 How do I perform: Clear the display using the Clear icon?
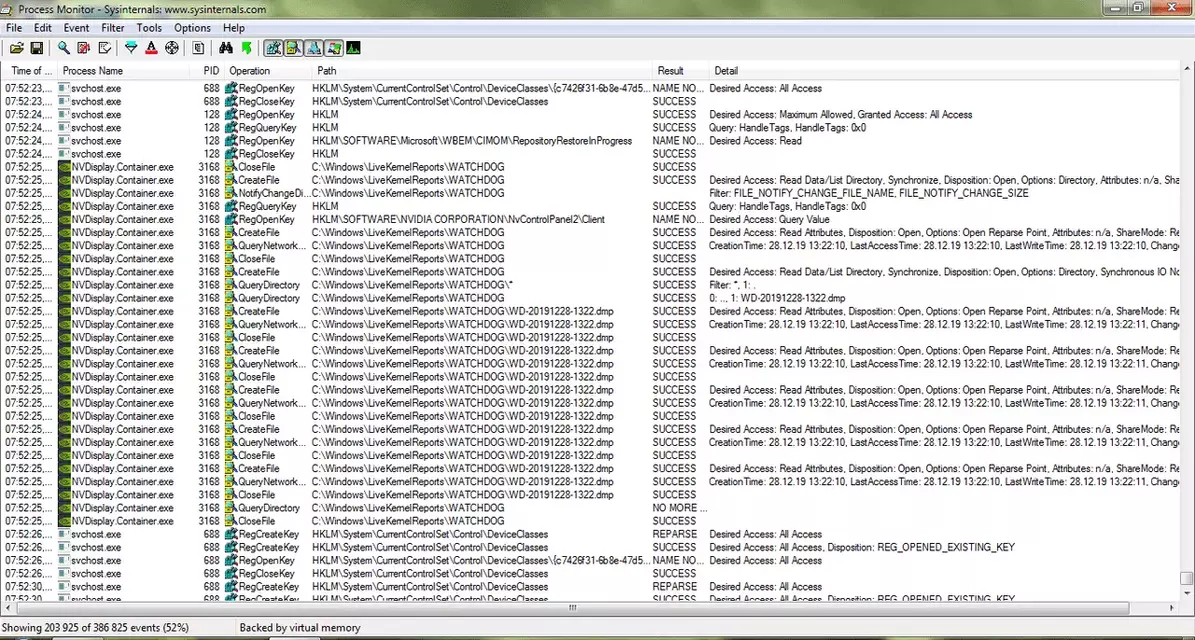(104, 48)
